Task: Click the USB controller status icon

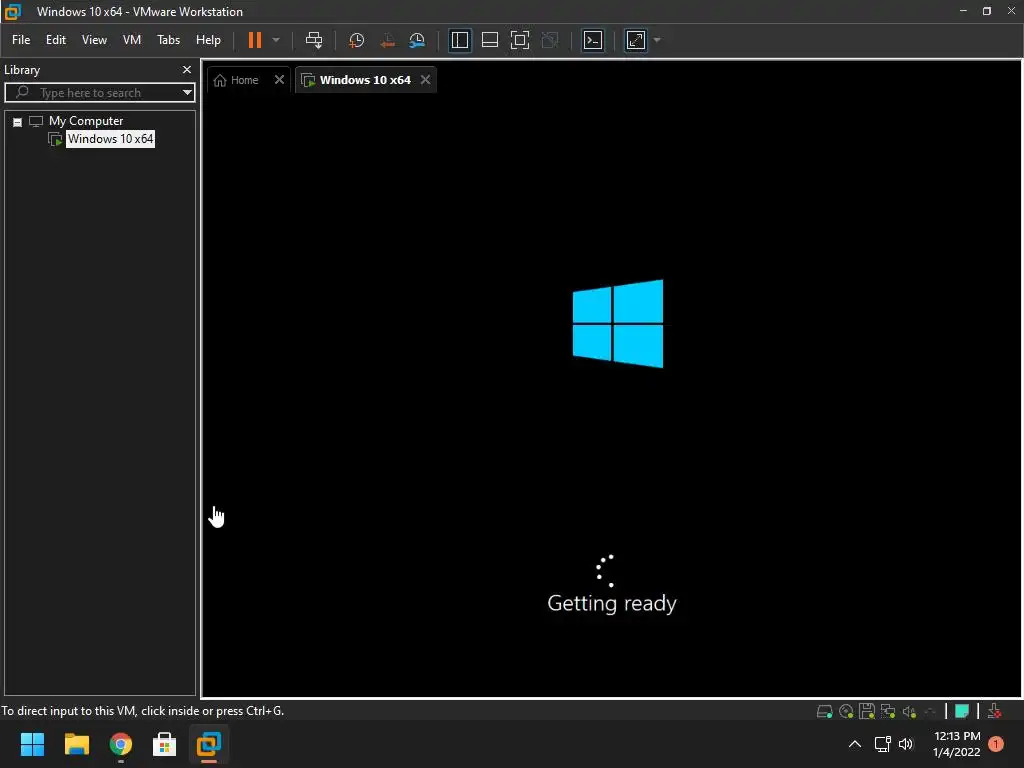Action: coord(930,711)
